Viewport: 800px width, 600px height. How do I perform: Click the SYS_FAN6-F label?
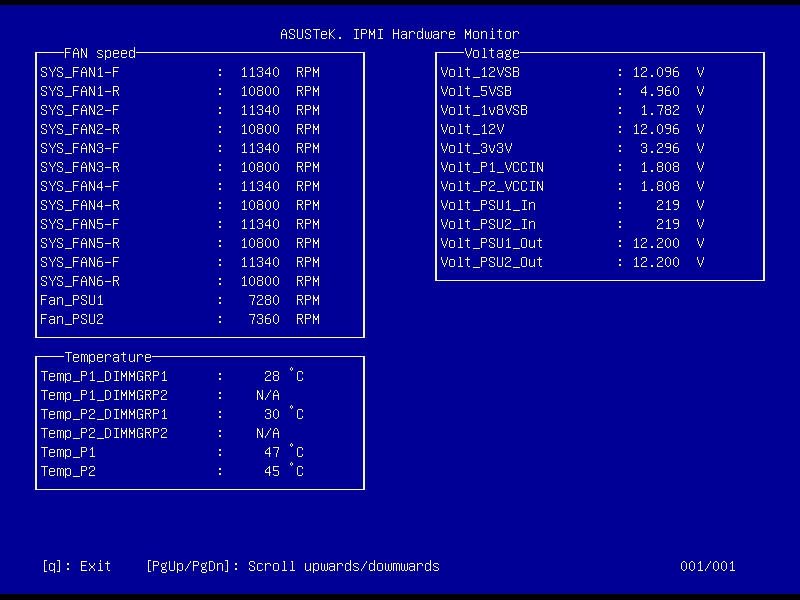(x=80, y=262)
